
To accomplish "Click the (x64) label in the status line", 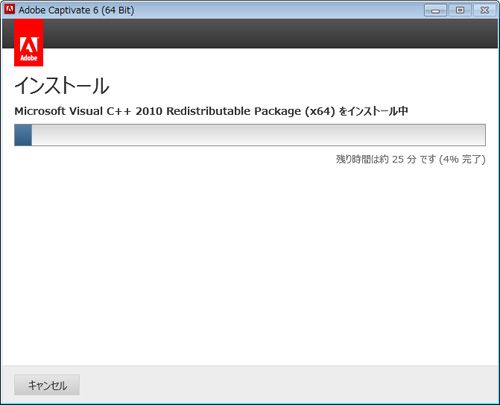I will (x=320, y=111).
